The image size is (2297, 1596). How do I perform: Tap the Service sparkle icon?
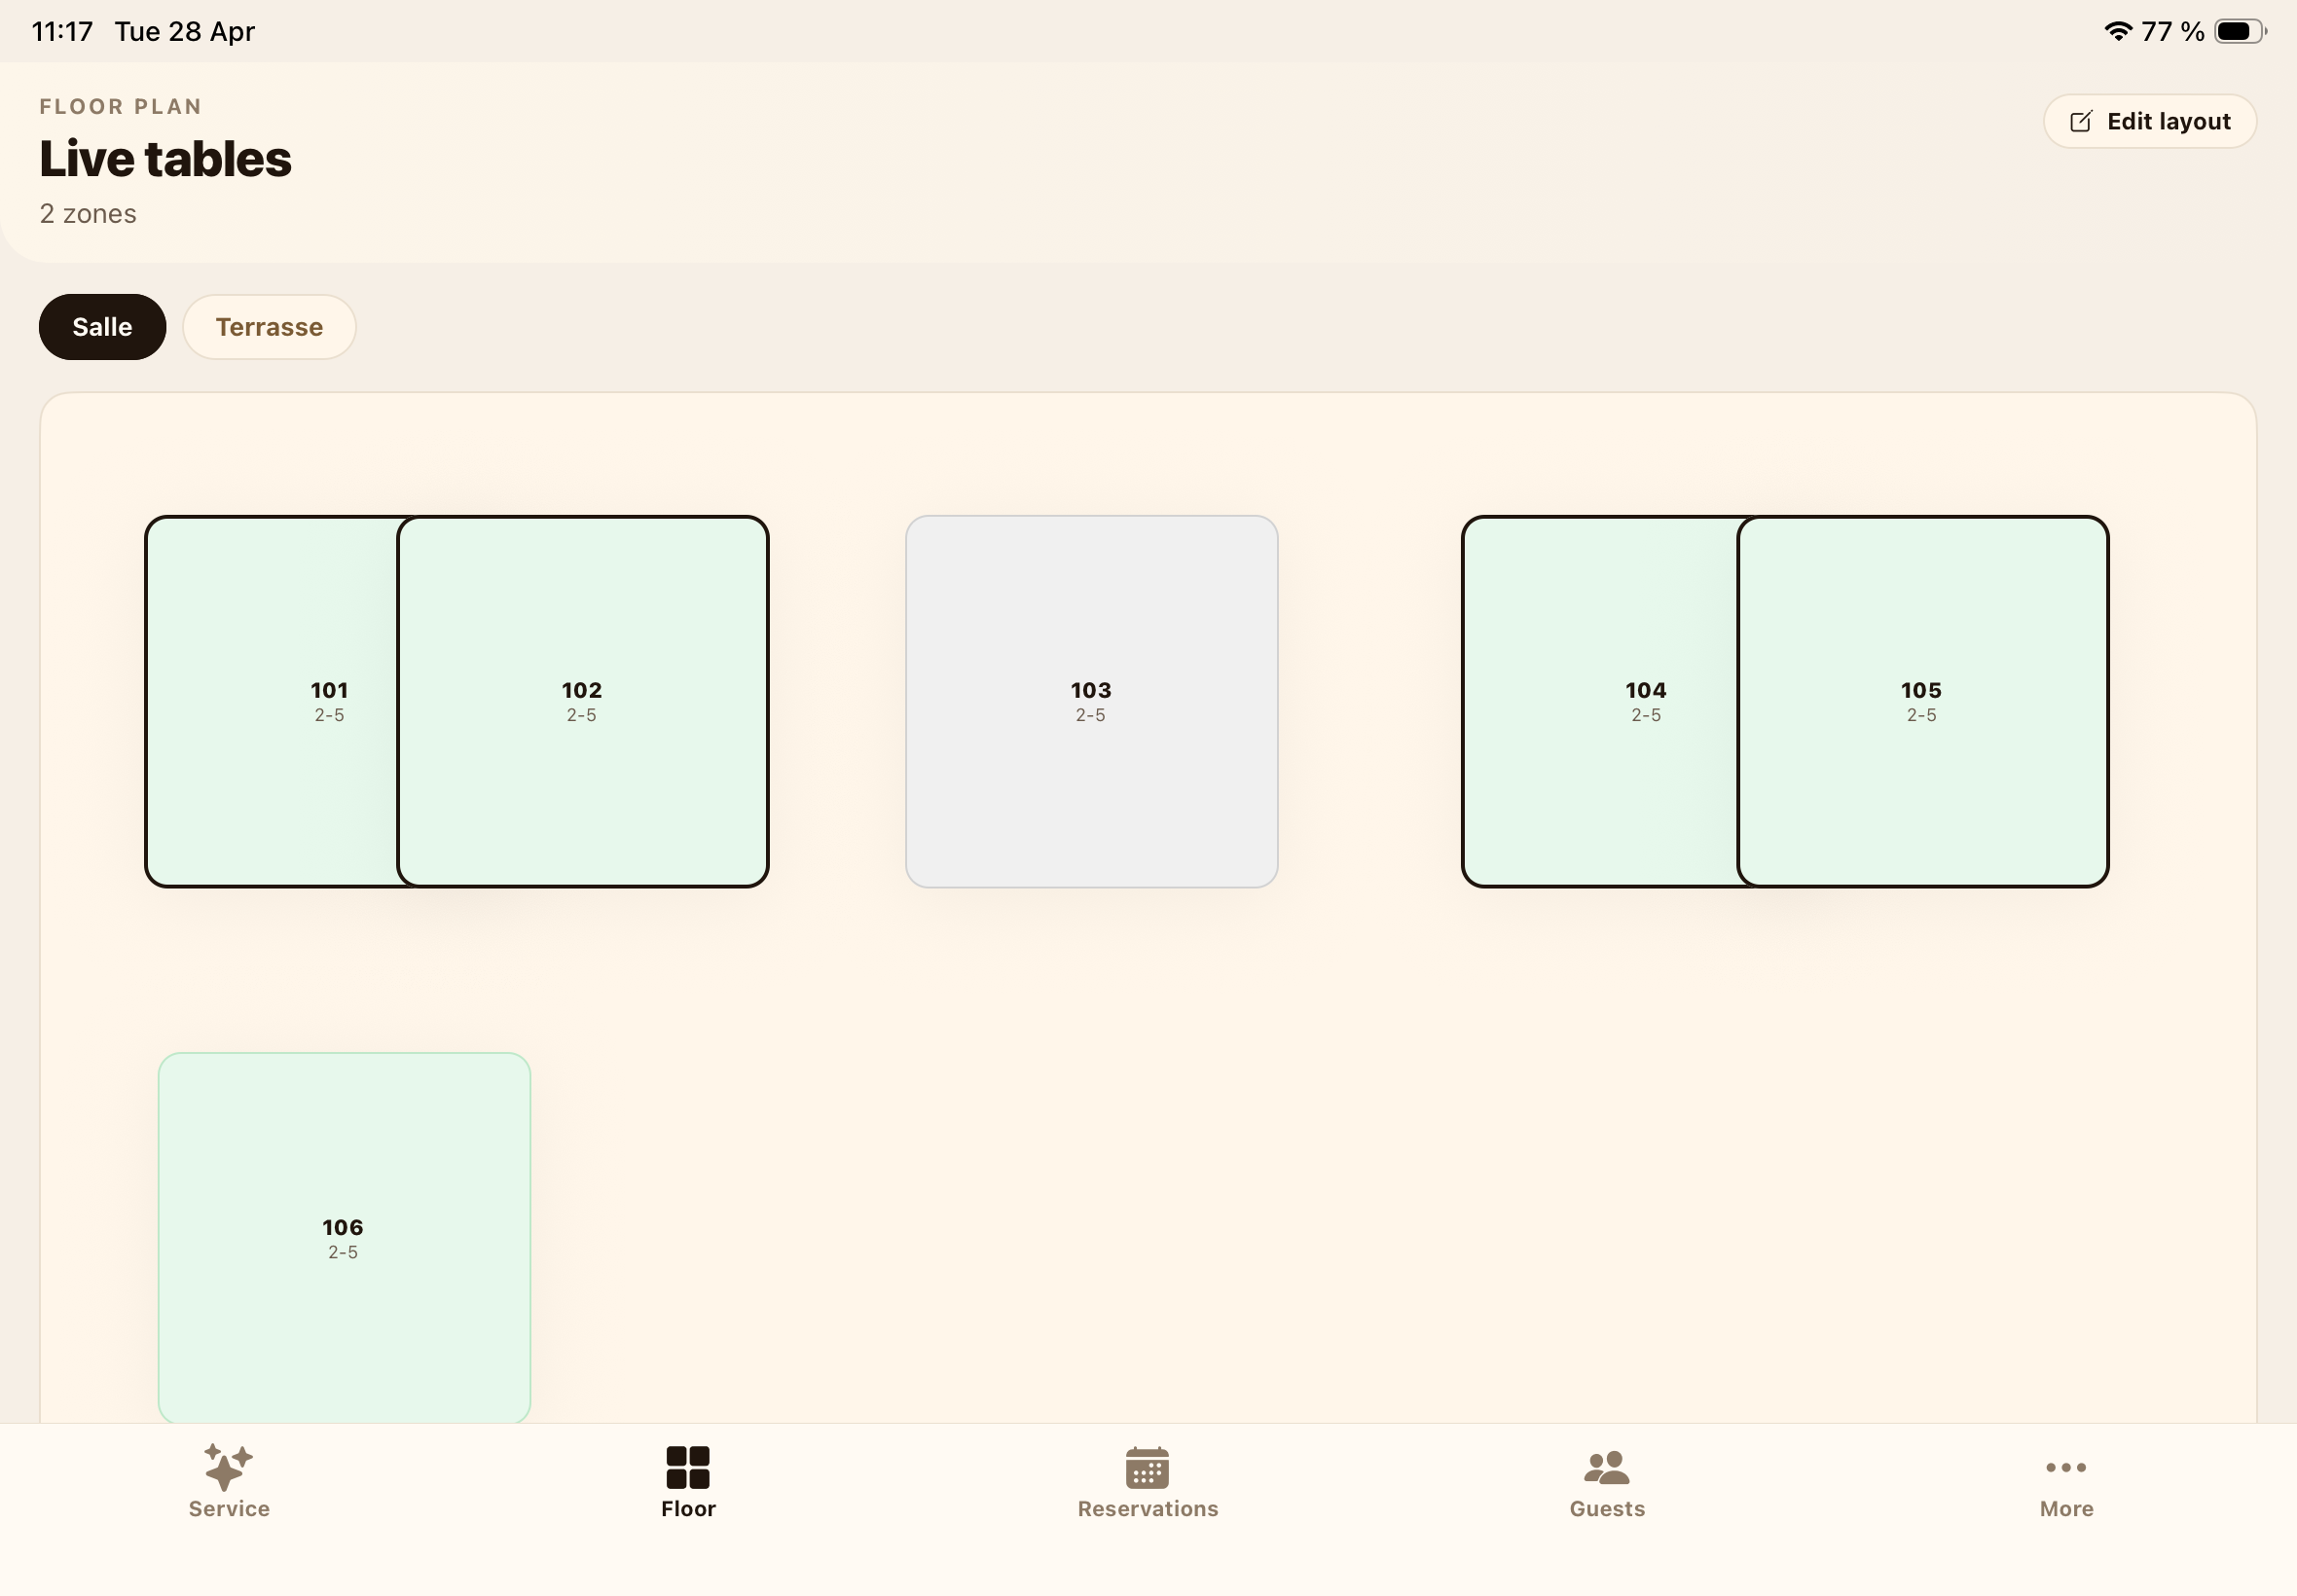coord(228,1467)
